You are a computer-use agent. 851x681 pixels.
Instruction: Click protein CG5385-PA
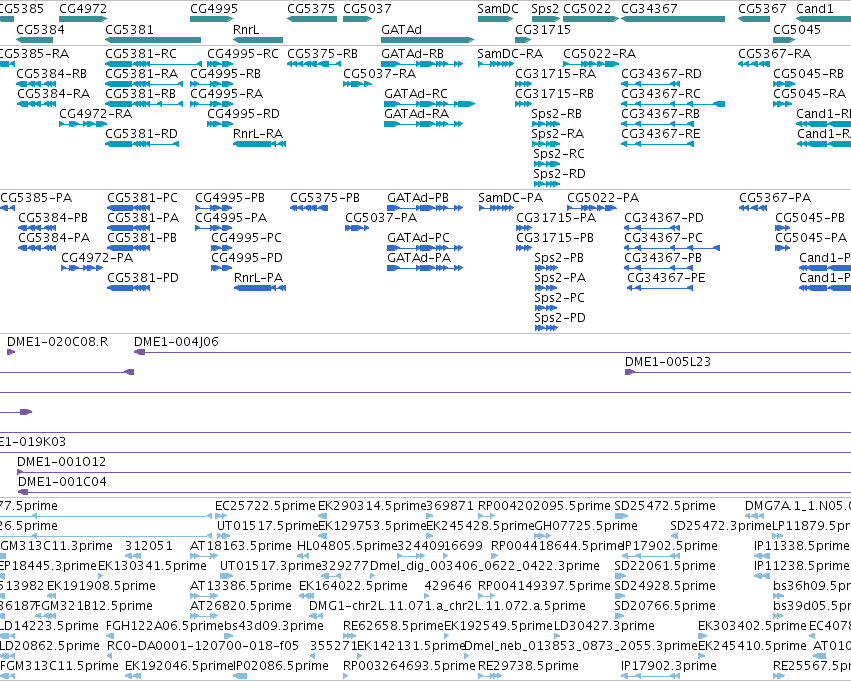[x=36, y=198]
